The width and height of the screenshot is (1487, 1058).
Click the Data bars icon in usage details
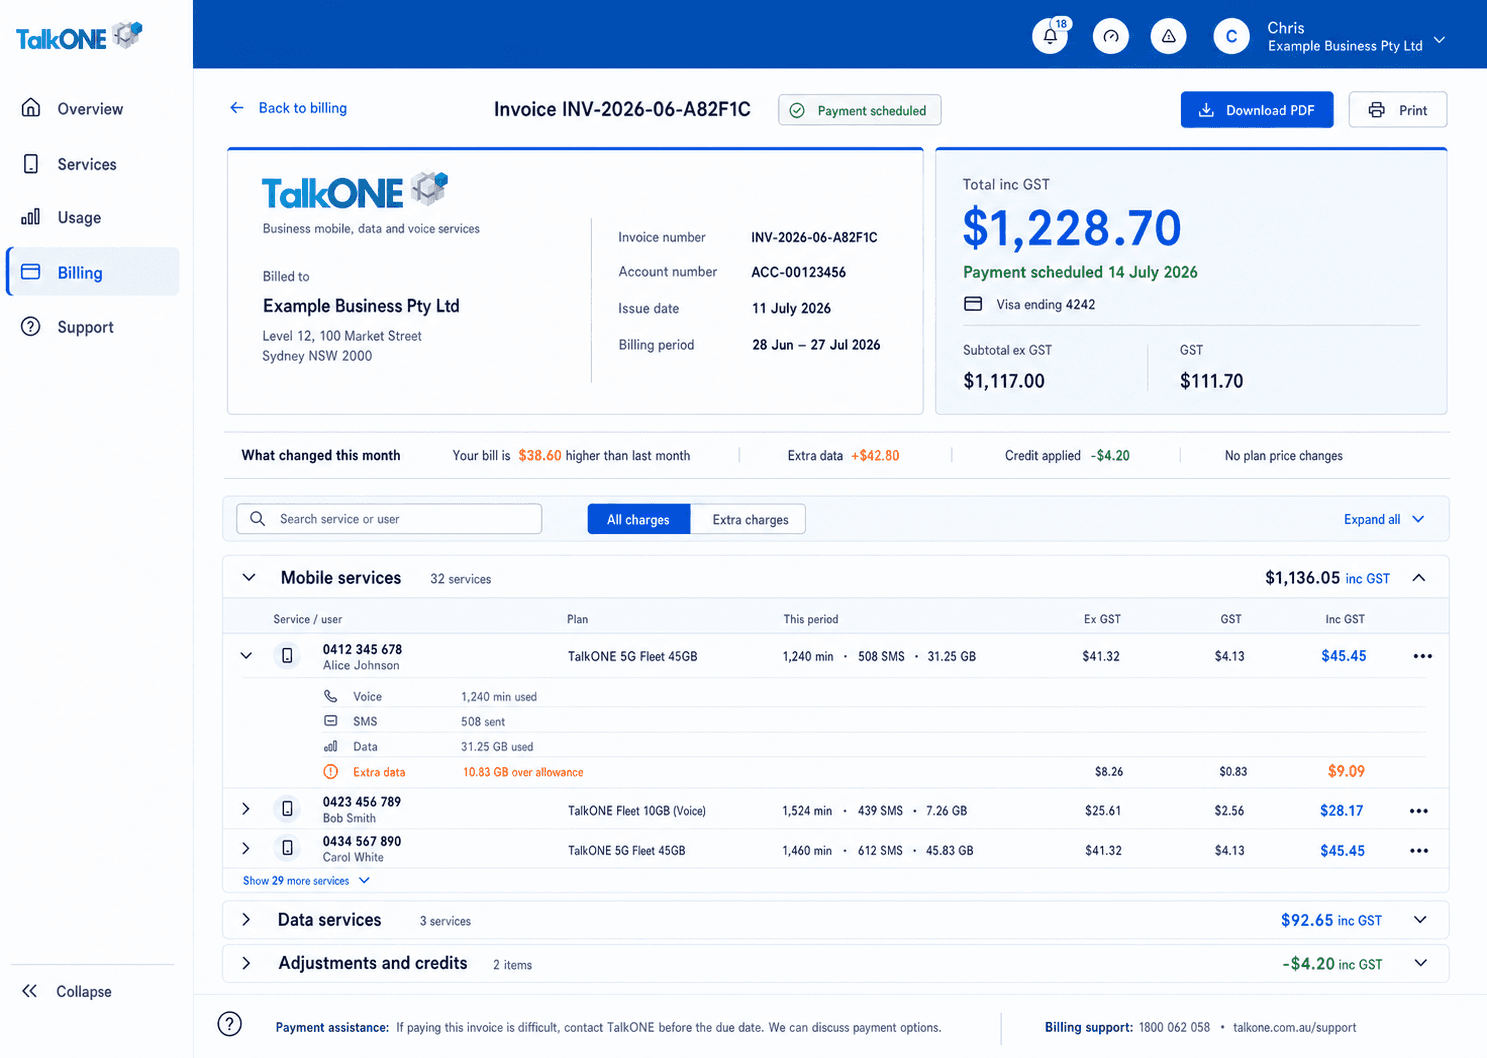coord(331,746)
